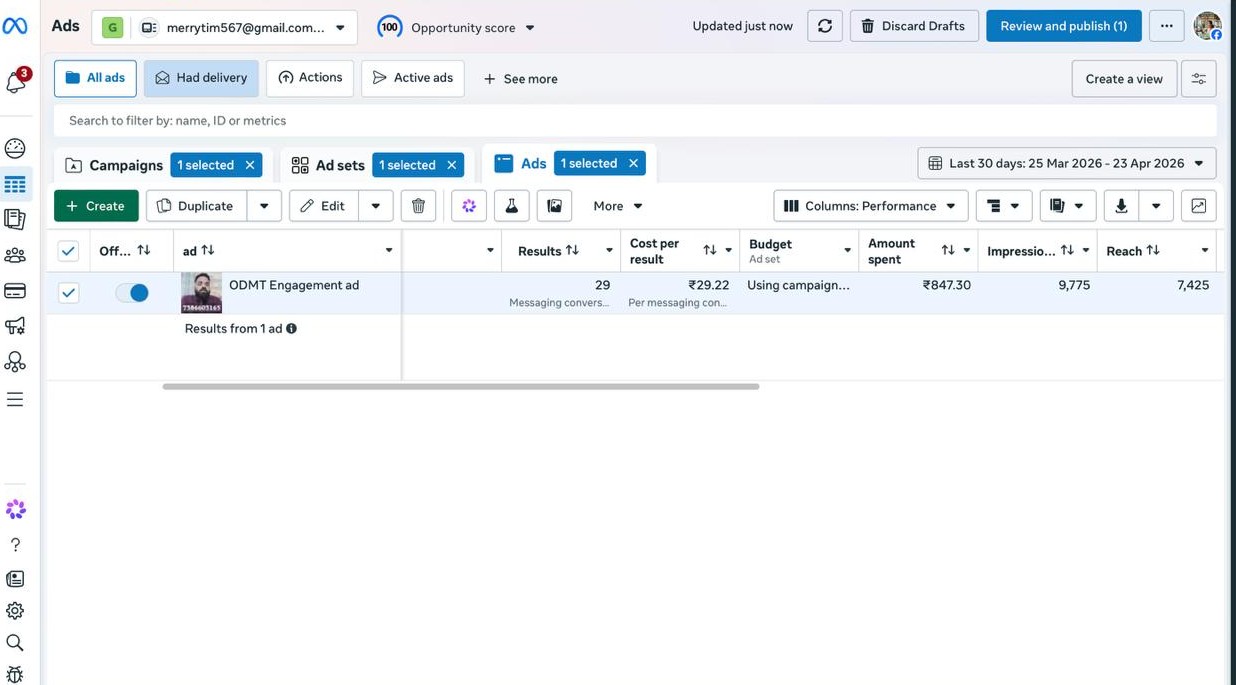Open Events manager icon in sidebar
Screen dimensions: 1236x685
tap(15, 361)
